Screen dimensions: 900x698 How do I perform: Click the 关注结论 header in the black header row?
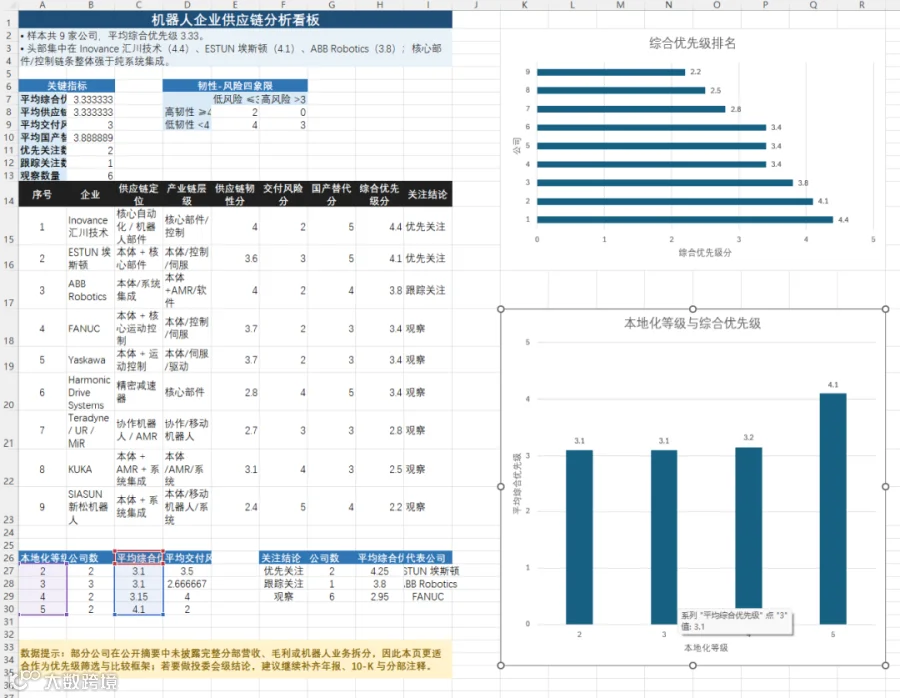click(x=428, y=195)
